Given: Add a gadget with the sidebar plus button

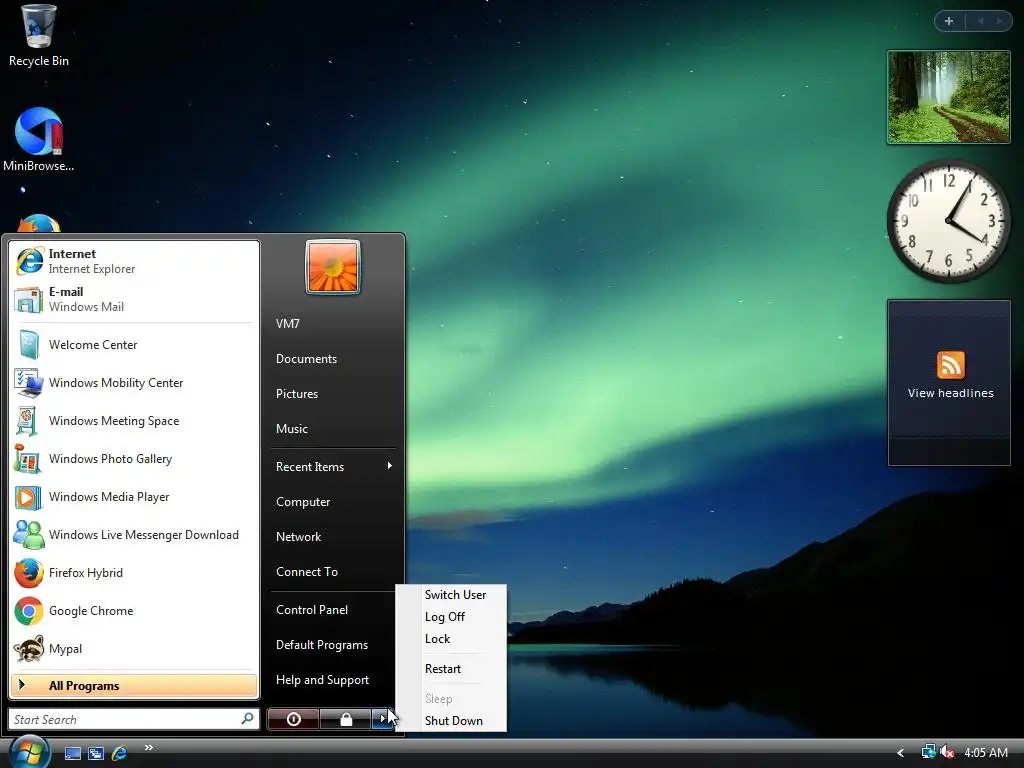Looking at the screenshot, I should pos(949,21).
